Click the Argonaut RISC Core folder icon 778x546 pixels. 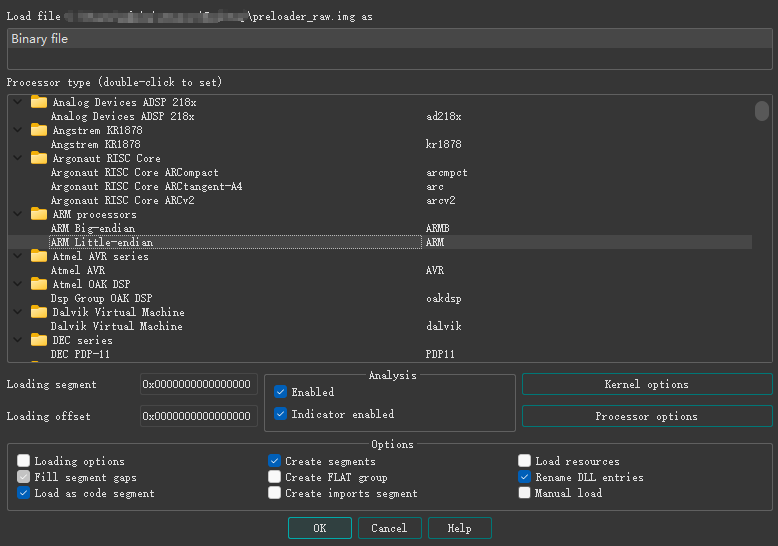pyautogui.click(x=39, y=158)
